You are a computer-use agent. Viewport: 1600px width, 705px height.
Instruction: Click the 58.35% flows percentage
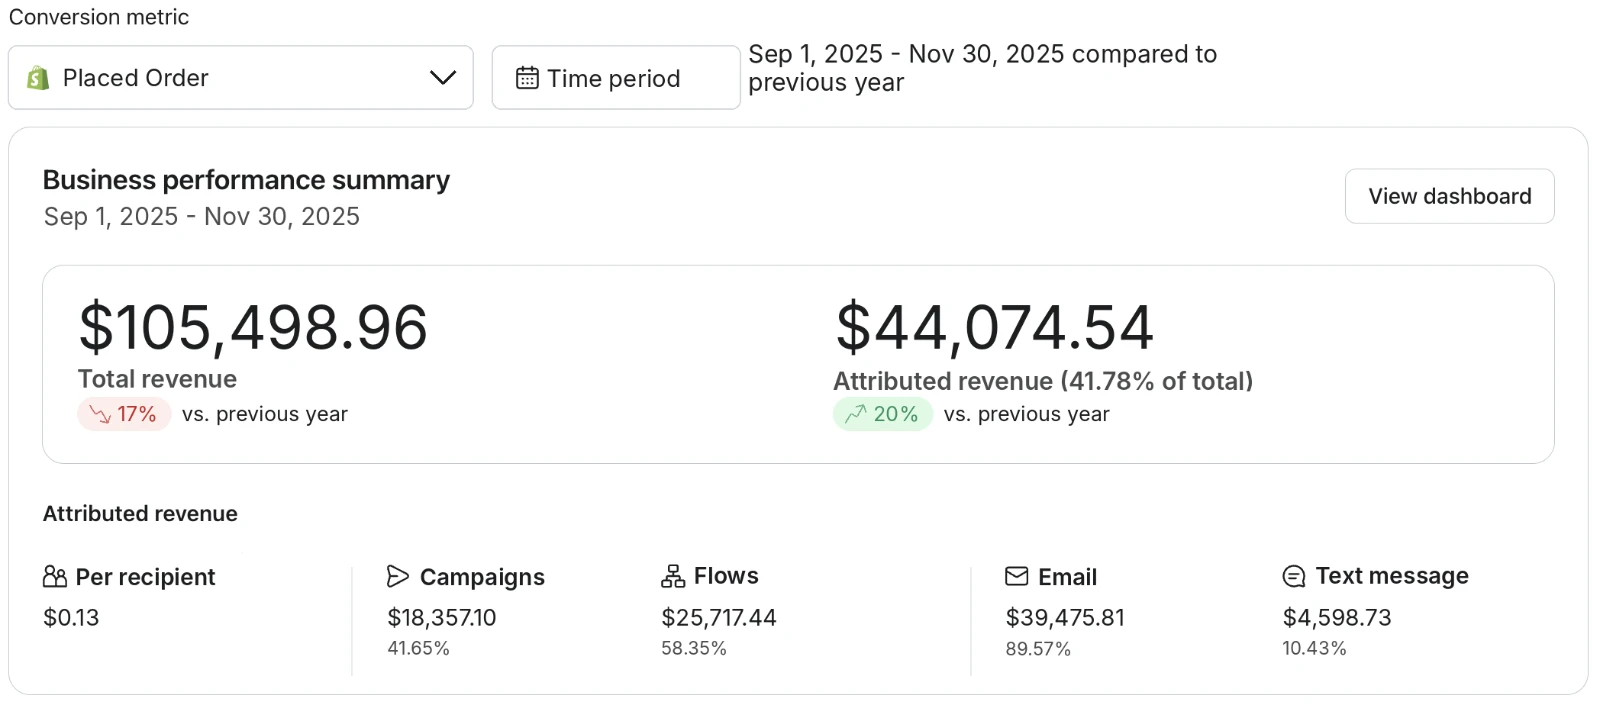[x=694, y=649]
